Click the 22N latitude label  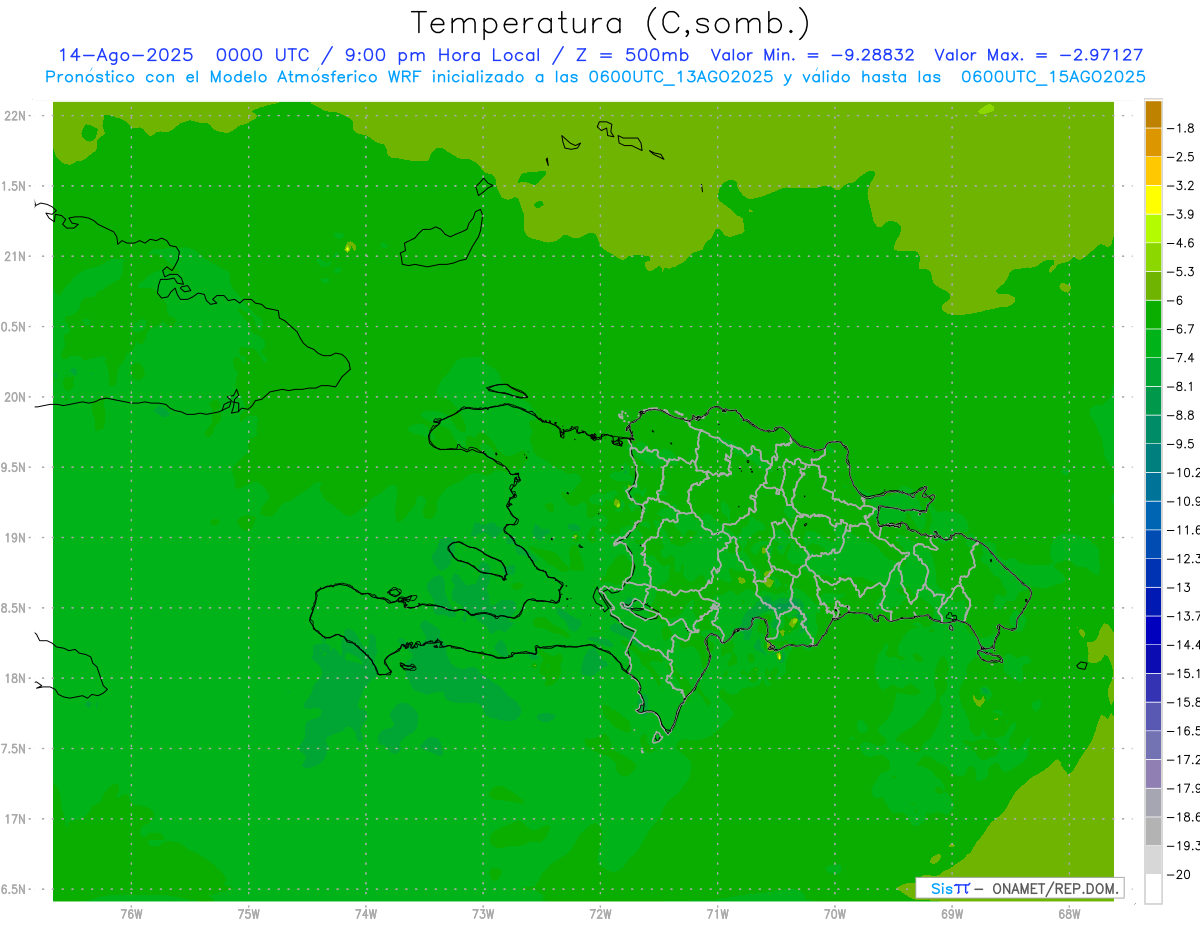pos(15,116)
